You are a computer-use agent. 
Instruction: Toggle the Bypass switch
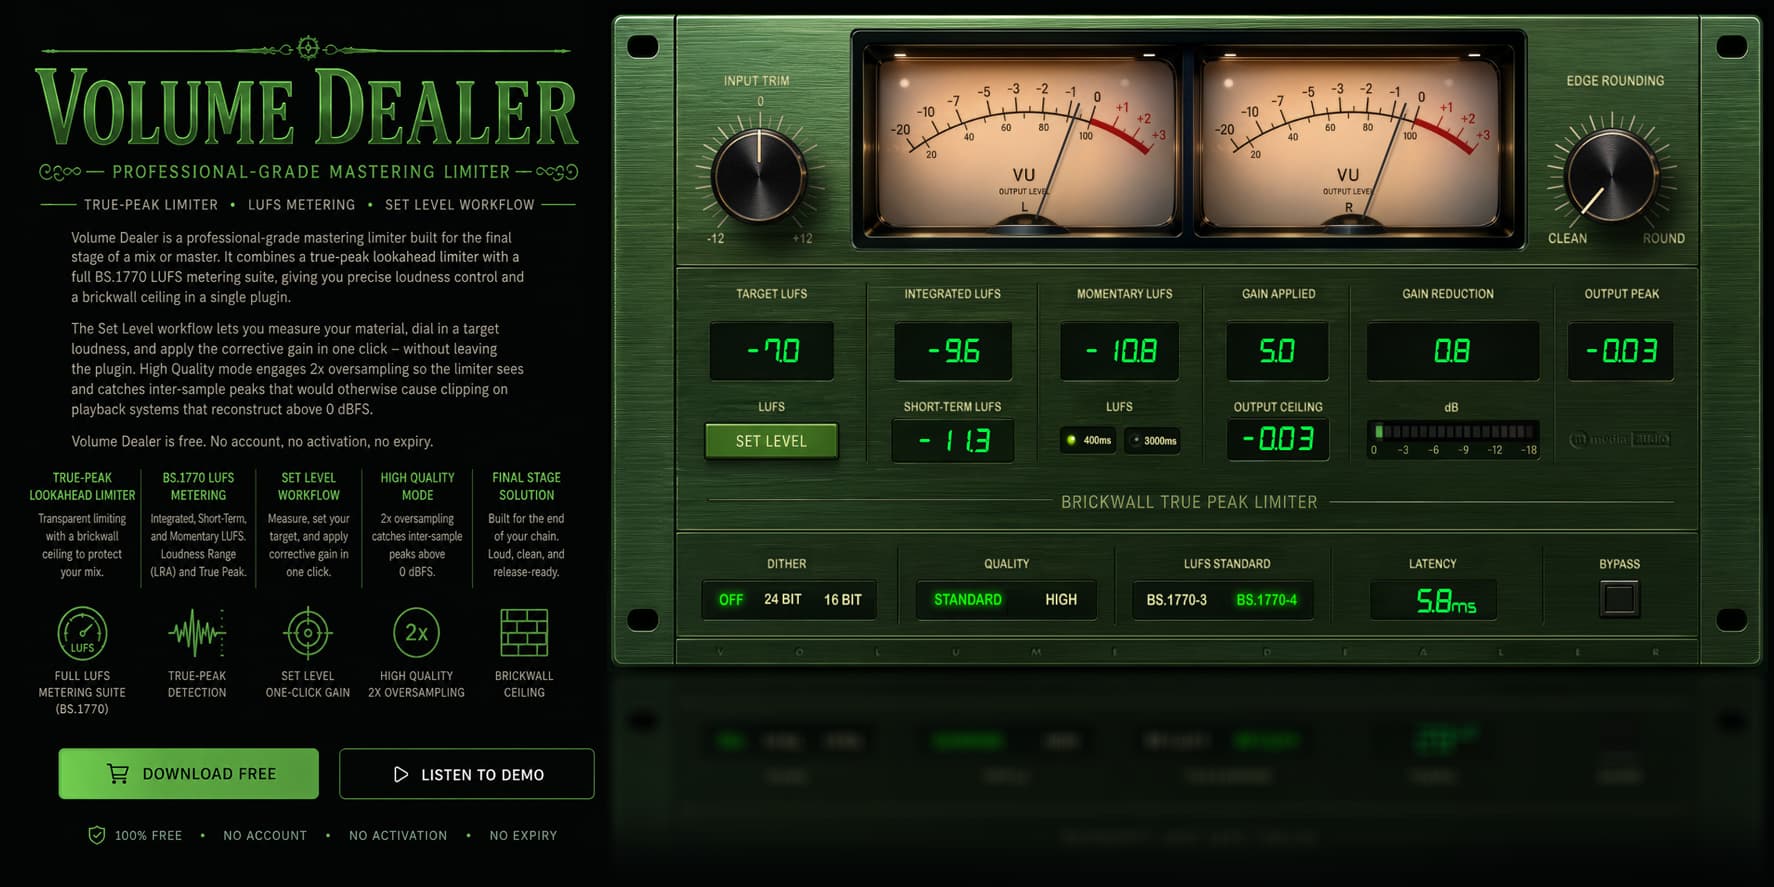click(x=1619, y=599)
